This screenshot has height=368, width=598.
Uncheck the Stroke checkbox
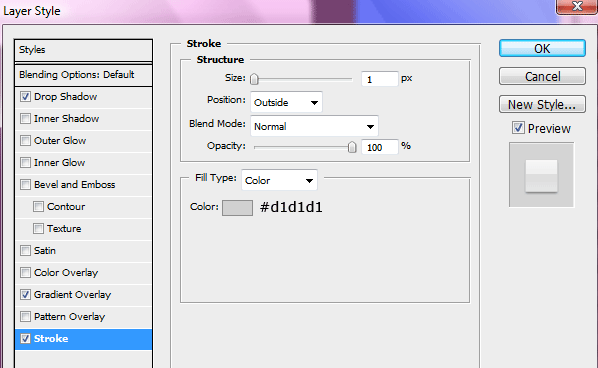pyautogui.click(x=26, y=339)
